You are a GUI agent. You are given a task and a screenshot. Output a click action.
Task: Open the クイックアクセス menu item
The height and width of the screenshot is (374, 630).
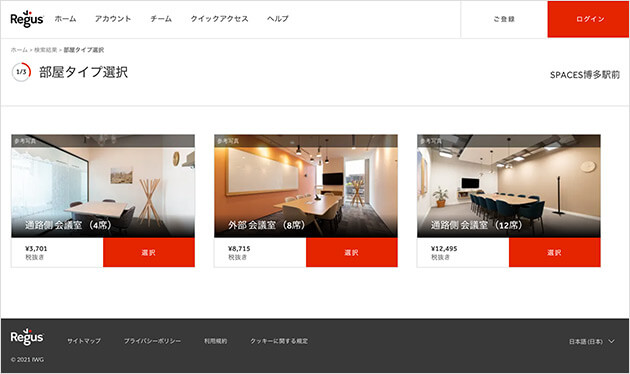click(x=219, y=19)
